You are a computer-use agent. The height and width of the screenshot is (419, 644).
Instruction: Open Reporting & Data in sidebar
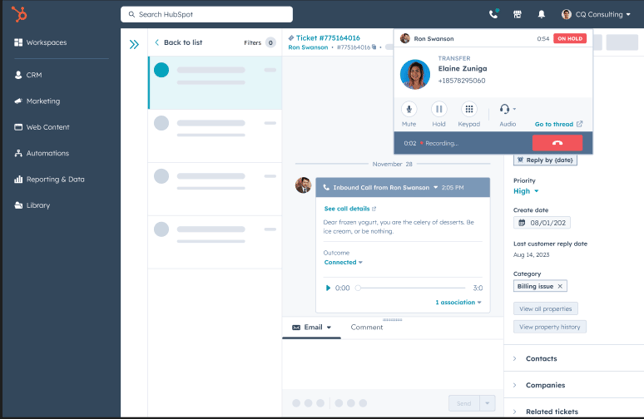[55, 179]
